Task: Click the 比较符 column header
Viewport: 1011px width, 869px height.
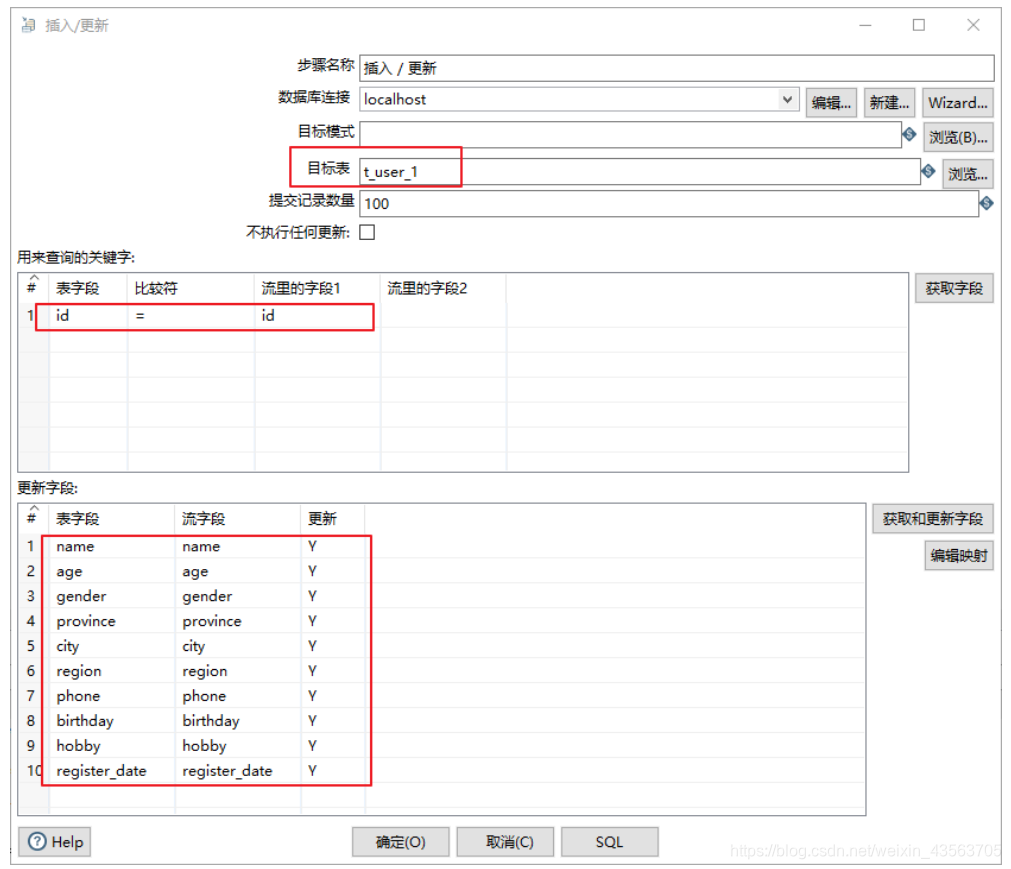Action: pyautogui.click(x=191, y=288)
